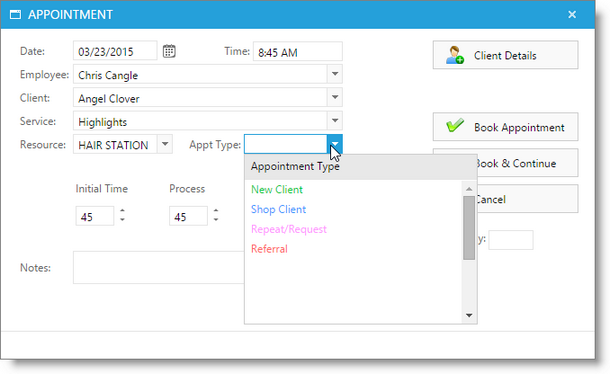Viewport: 610px width, 374px height.
Task: Pick Repeat/Request appointment type
Action: pyautogui.click(x=289, y=229)
